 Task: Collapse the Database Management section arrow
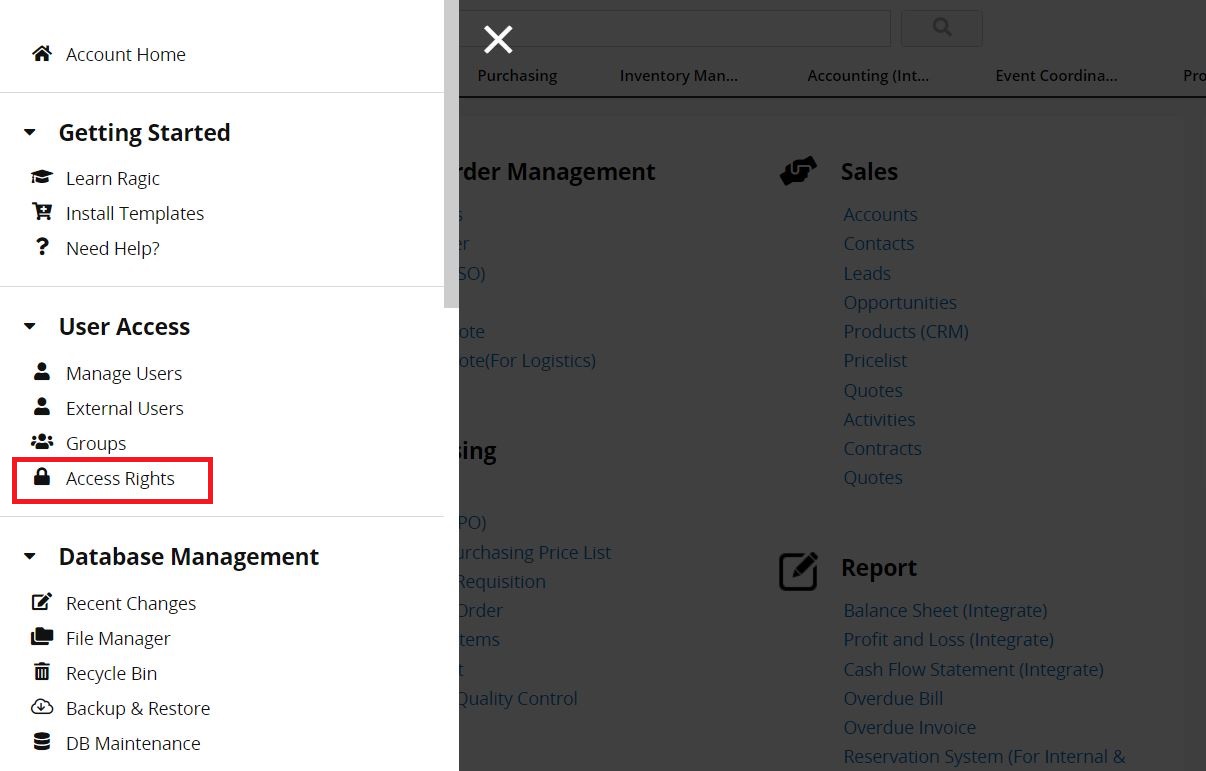tap(30, 557)
